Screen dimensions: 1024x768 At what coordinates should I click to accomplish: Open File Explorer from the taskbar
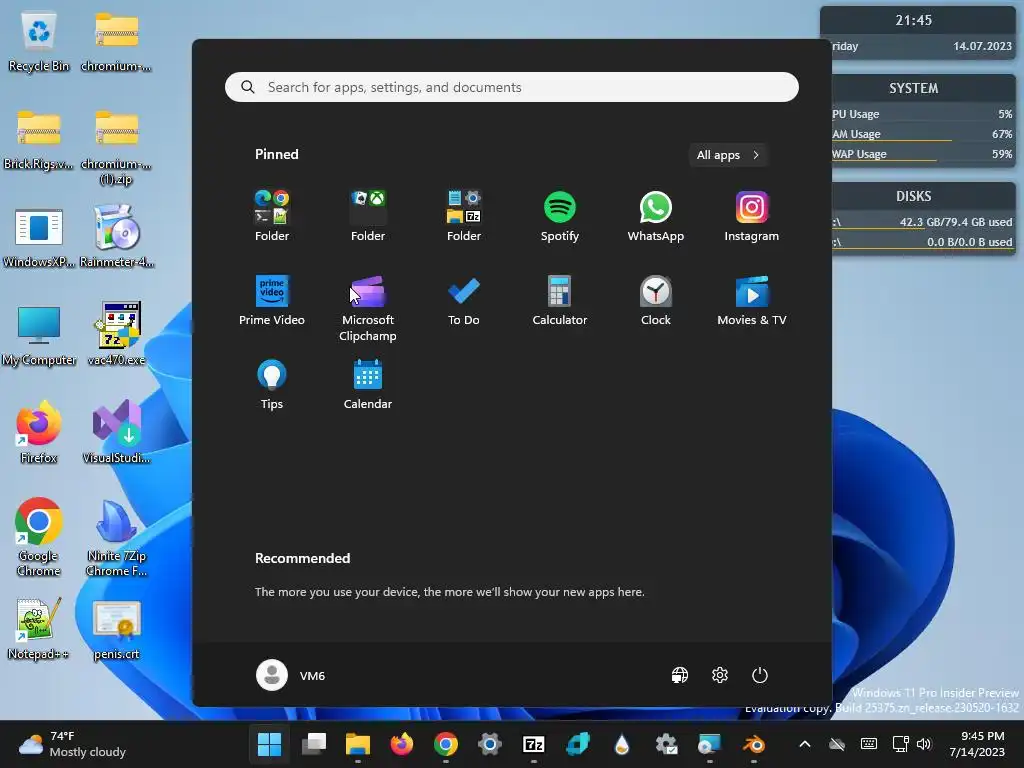pos(357,744)
